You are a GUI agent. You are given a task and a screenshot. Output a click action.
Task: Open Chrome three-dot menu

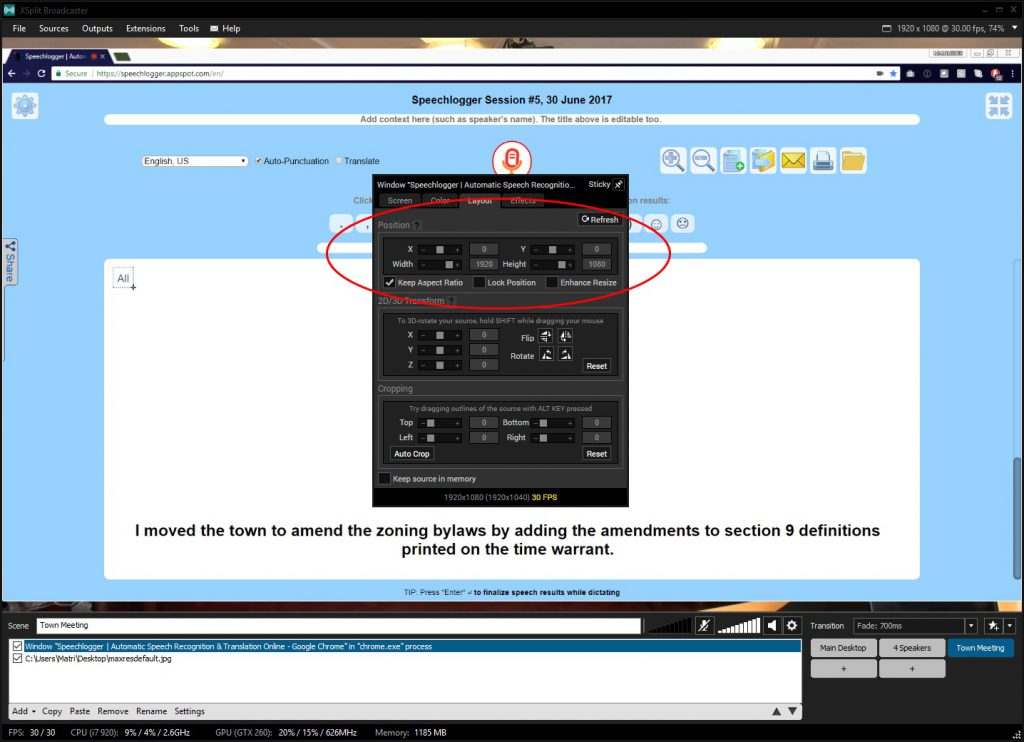tap(1013, 73)
